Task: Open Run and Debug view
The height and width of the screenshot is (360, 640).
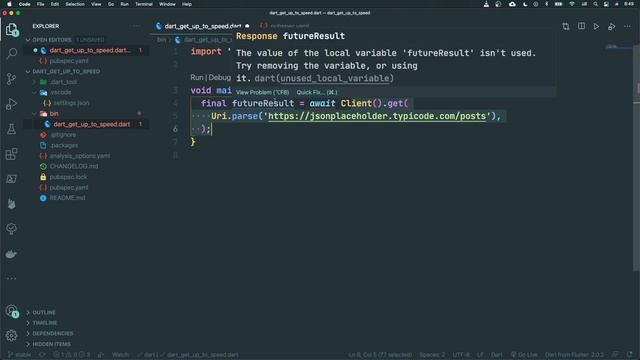Action: 11,104
